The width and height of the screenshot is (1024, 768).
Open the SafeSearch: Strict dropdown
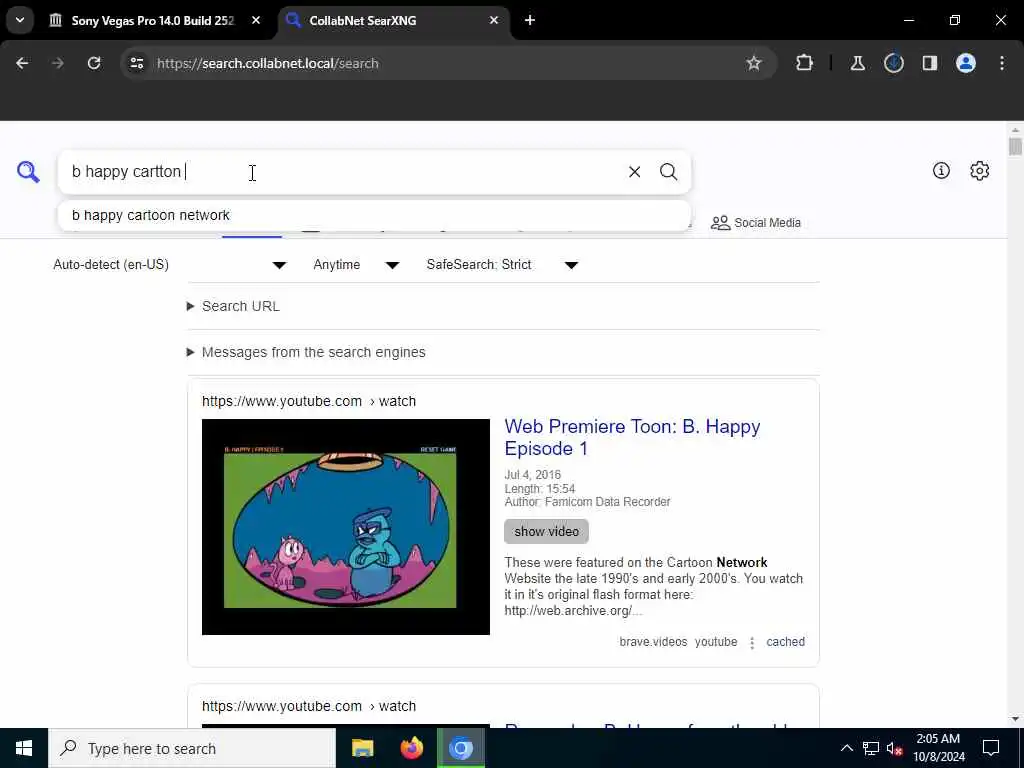pos(503,264)
